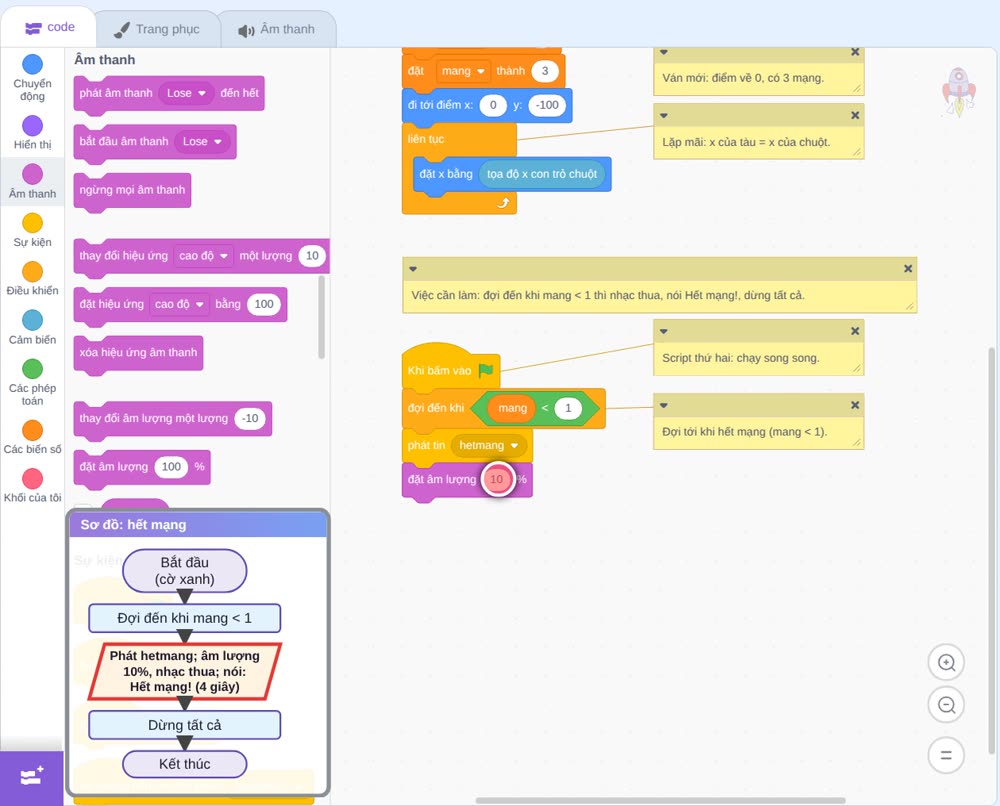Zoom in on the workspace
The height and width of the screenshot is (806, 1000).
tap(946, 663)
